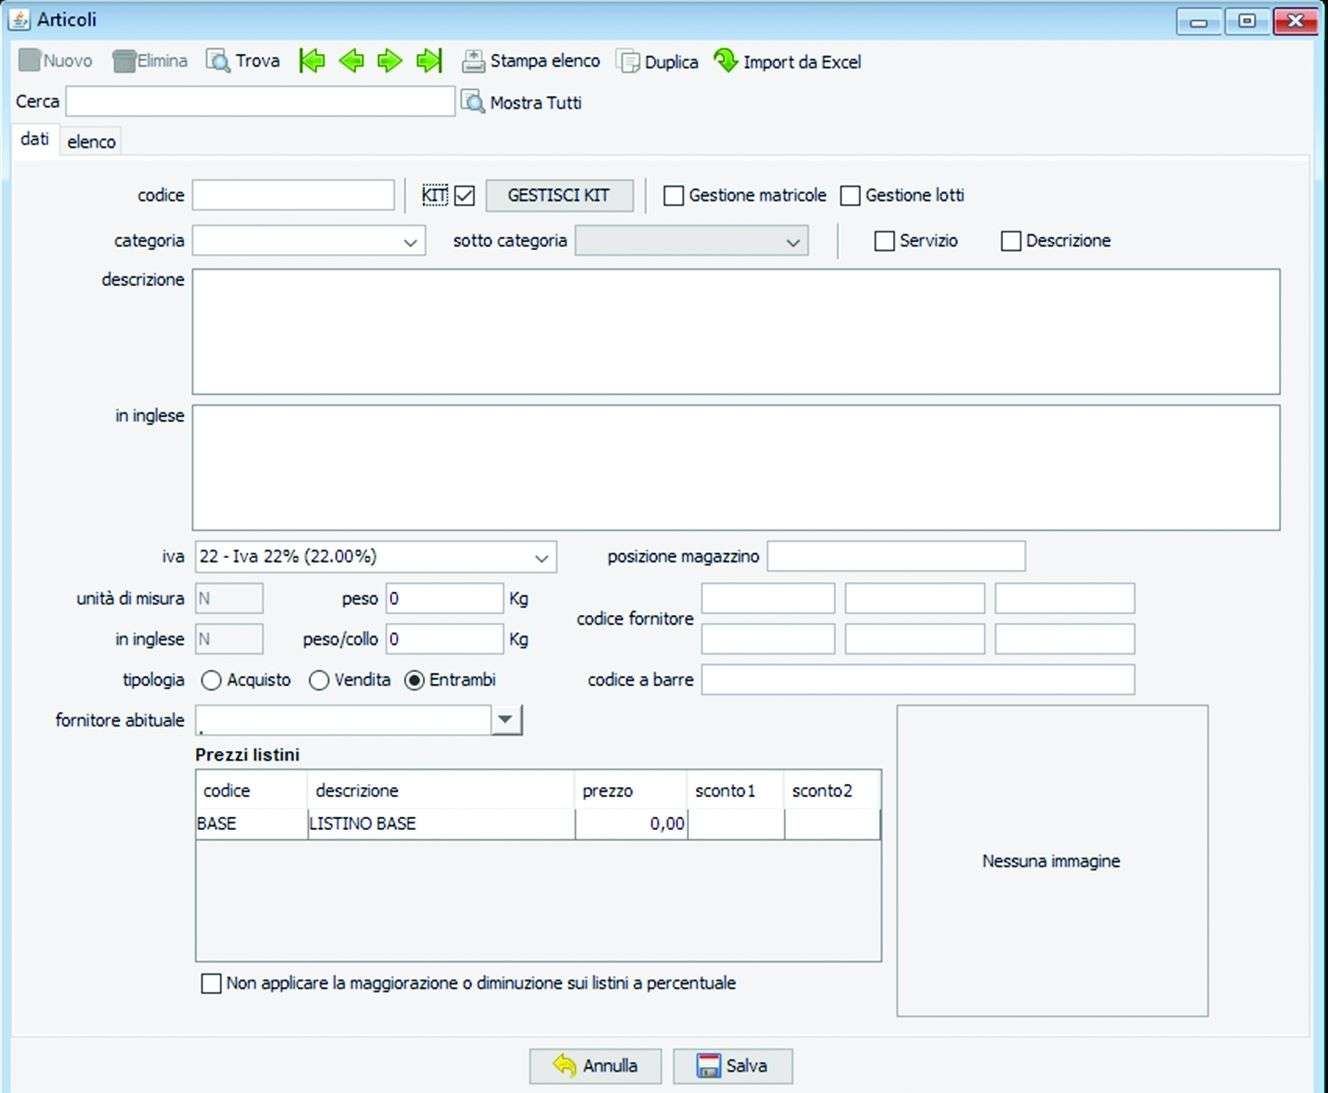Click Mostra Tutti magnifier icon
This screenshot has height=1093, width=1328.
pos(472,101)
